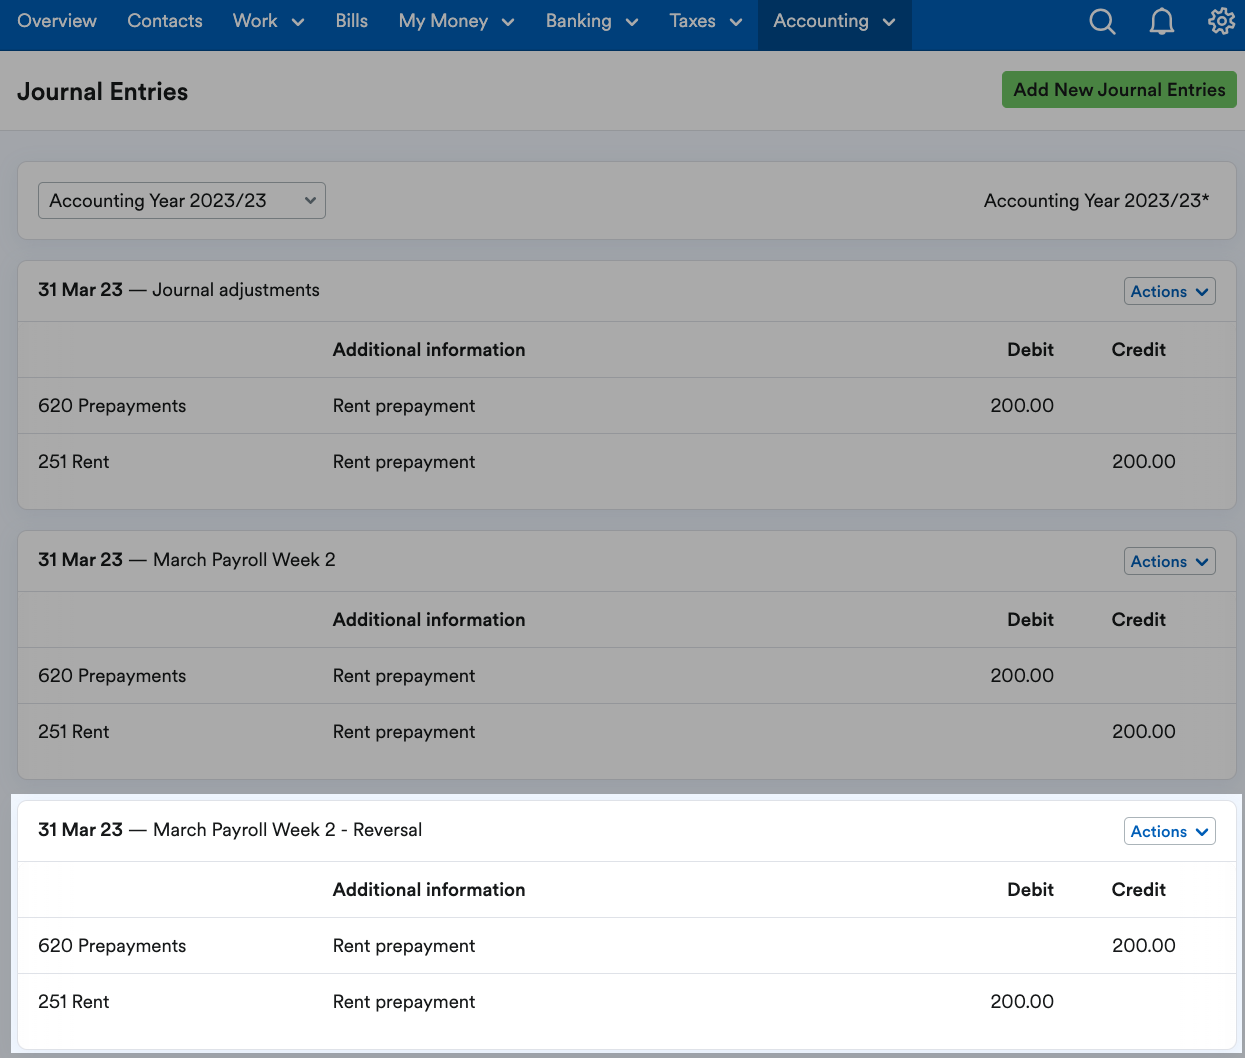1245x1058 pixels.
Task: Open Actions for Journal adjustments entry
Action: coord(1169,292)
